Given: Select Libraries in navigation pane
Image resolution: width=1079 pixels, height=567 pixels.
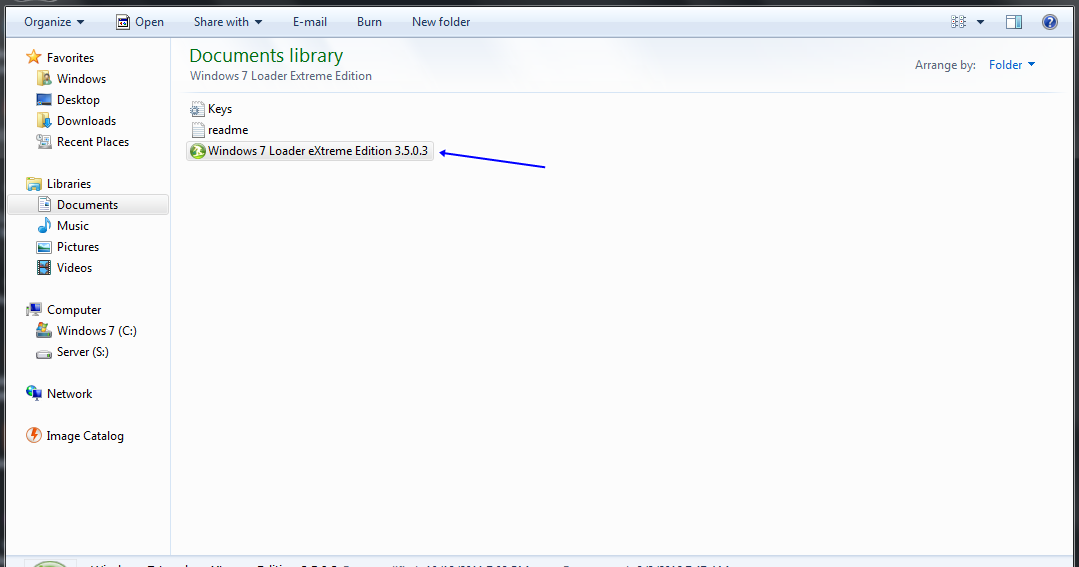Looking at the screenshot, I should click(x=69, y=184).
